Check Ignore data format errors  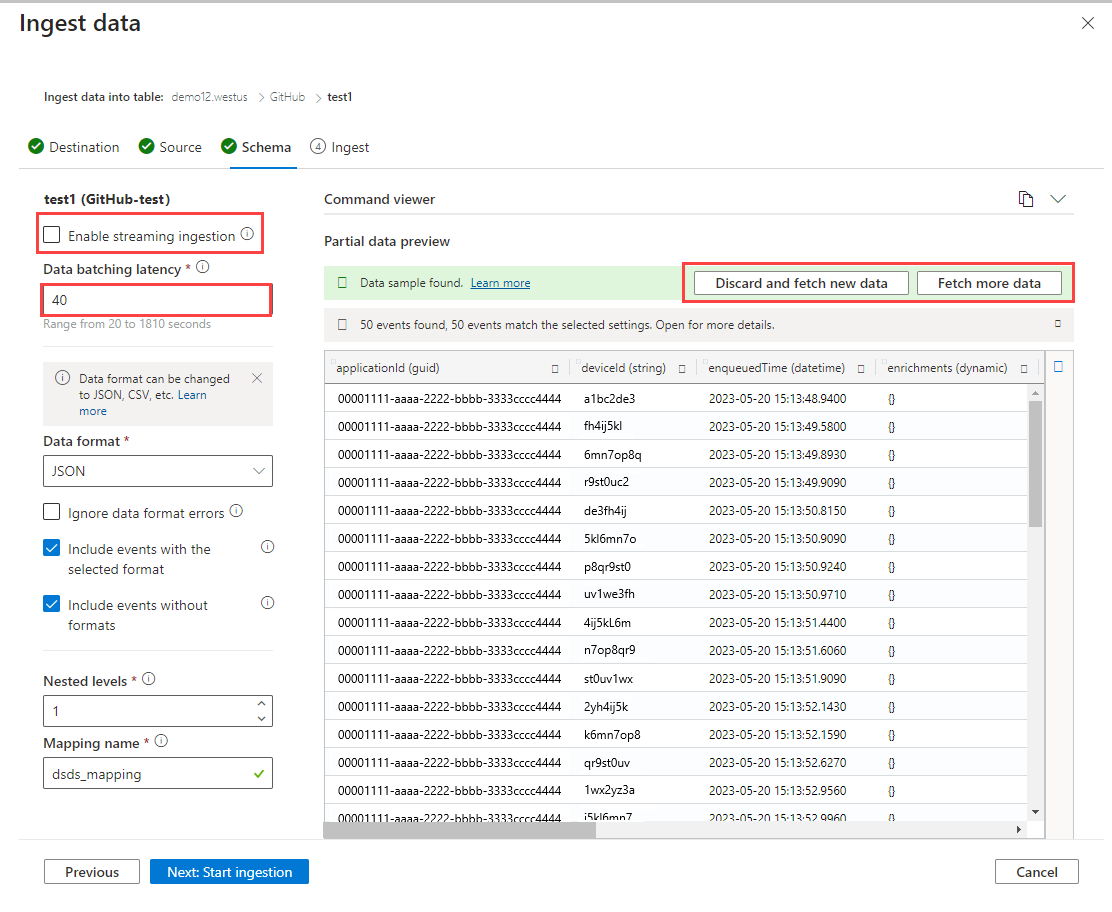(52, 512)
